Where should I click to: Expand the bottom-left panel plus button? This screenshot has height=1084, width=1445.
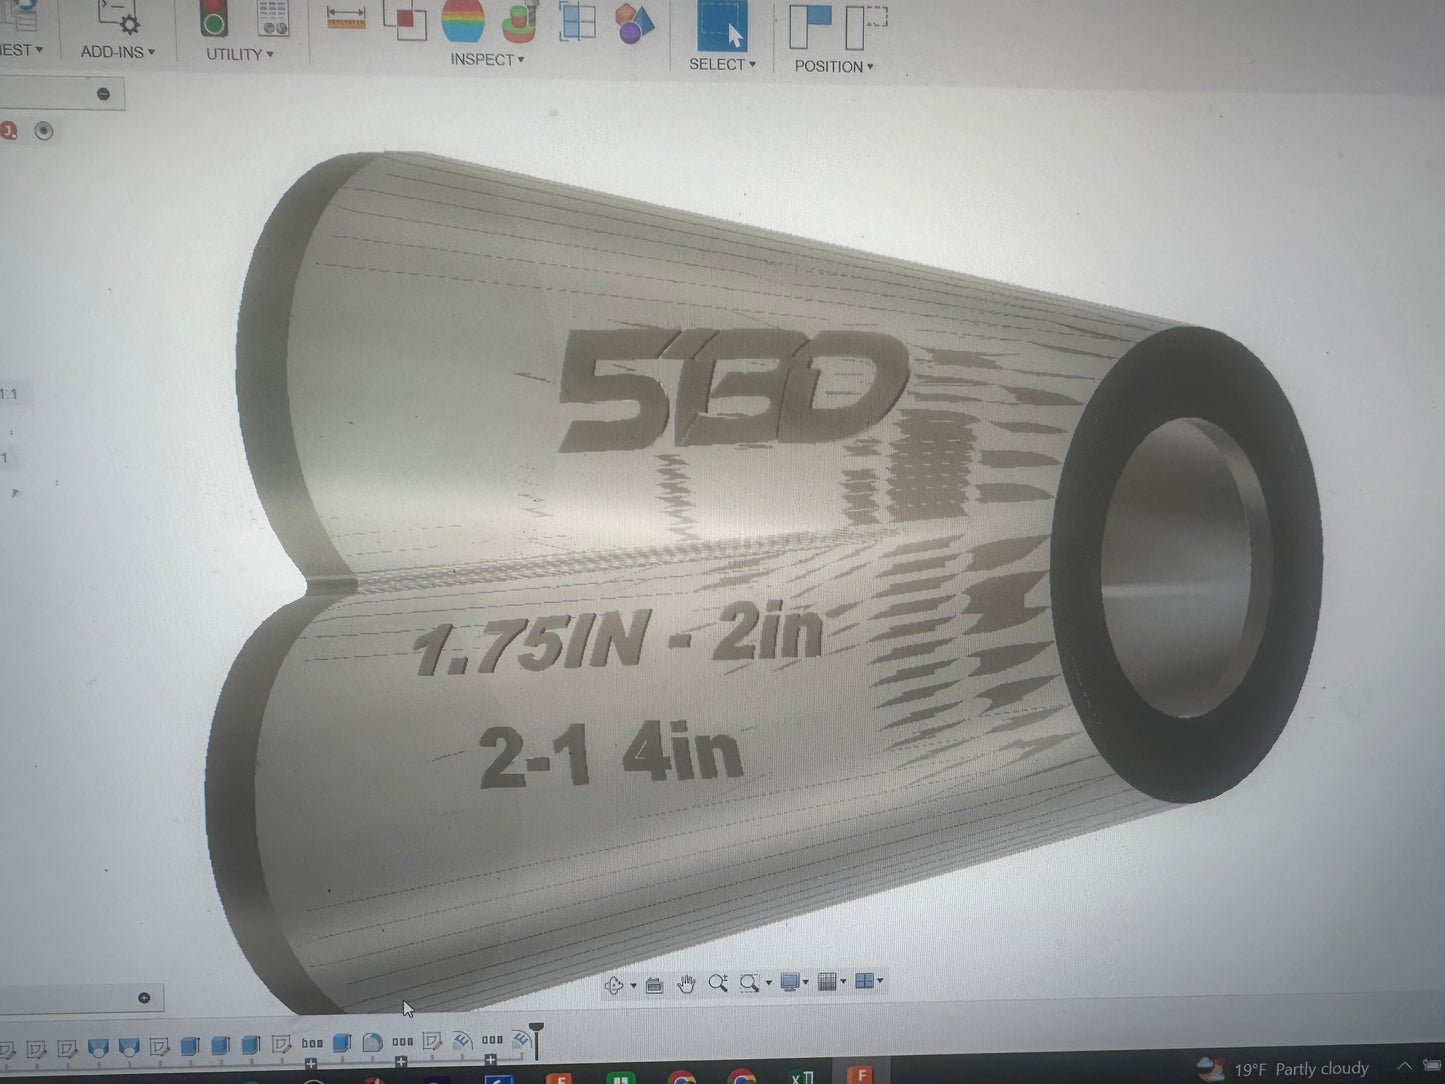click(x=144, y=998)
